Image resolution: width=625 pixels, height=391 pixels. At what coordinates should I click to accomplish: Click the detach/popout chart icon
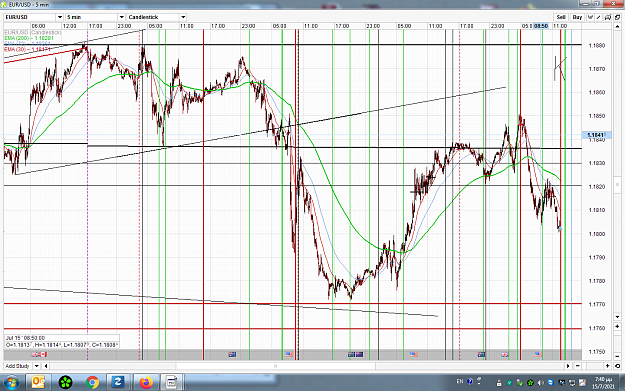pyautogui.click(x=617, y=17)
